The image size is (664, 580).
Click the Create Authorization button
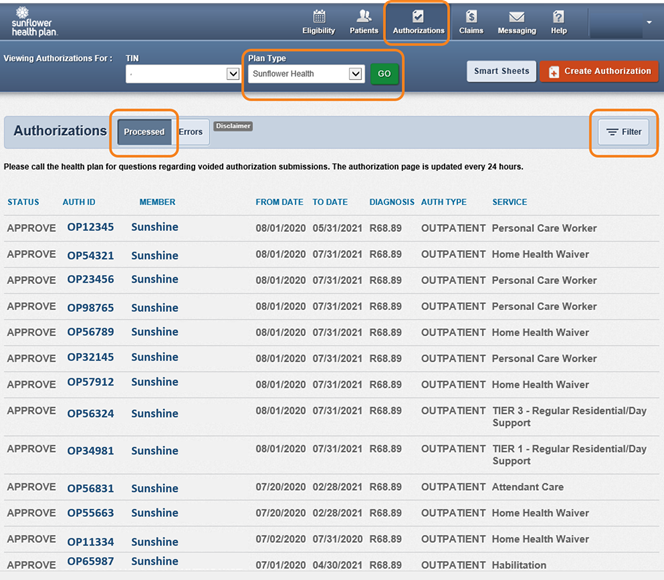pos(598,71)
